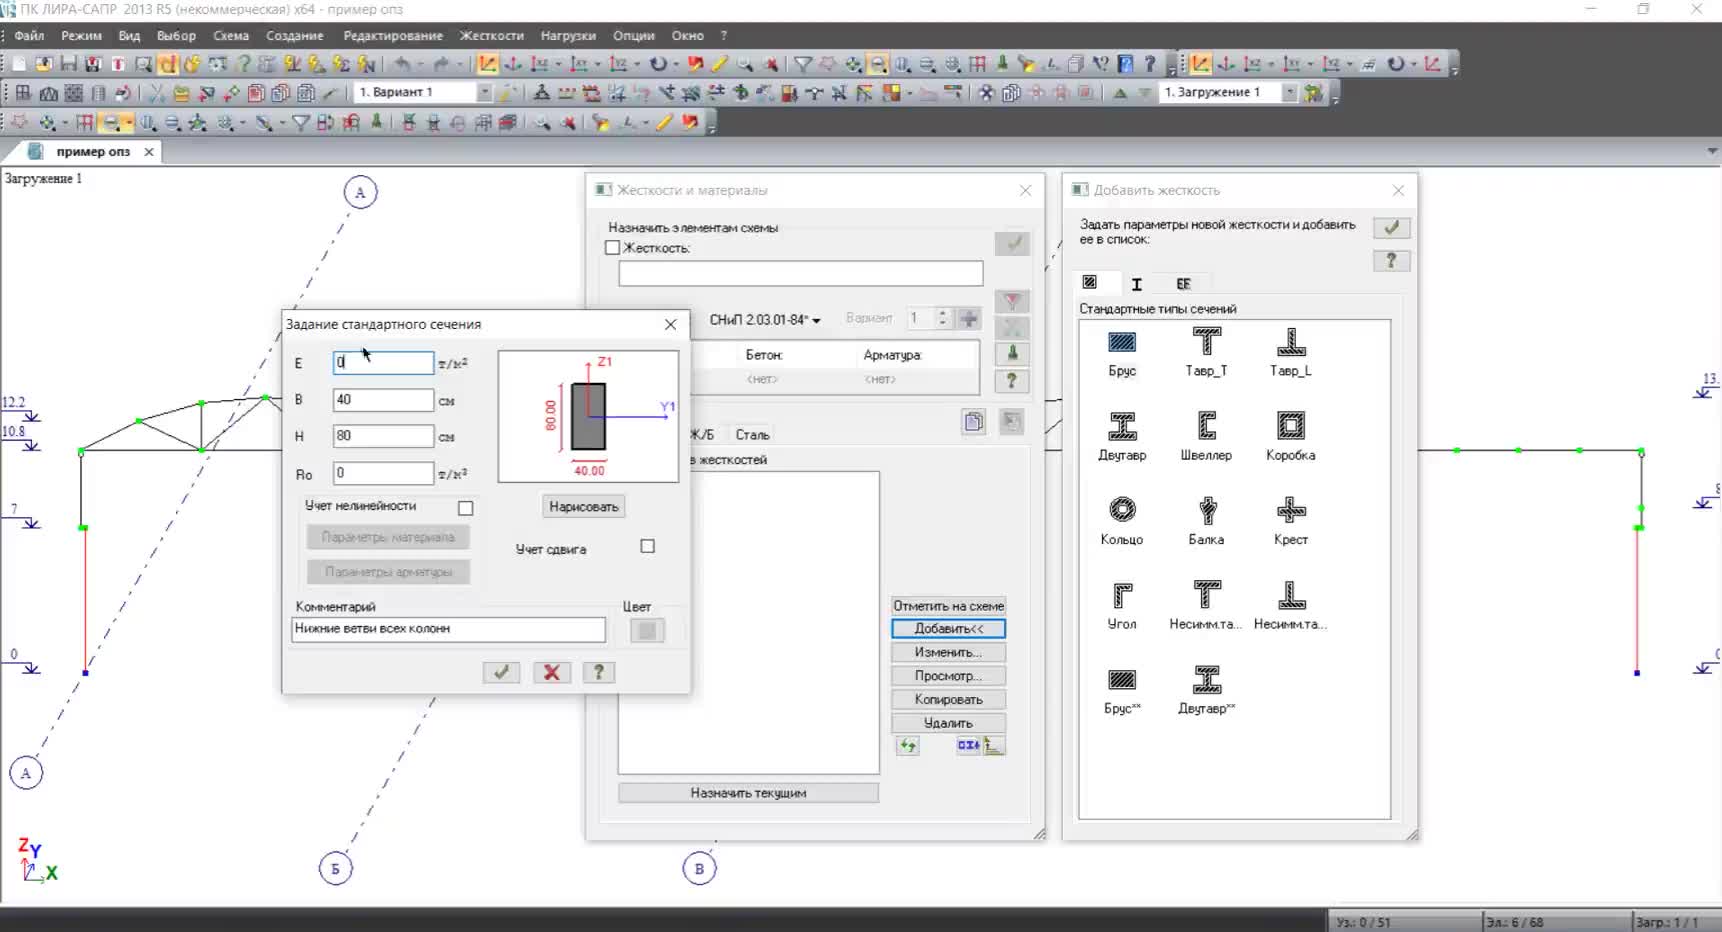Select the Тавр_L section type icon
The width and height of the screenshot is (1722, 932).
coord(1291,342)
